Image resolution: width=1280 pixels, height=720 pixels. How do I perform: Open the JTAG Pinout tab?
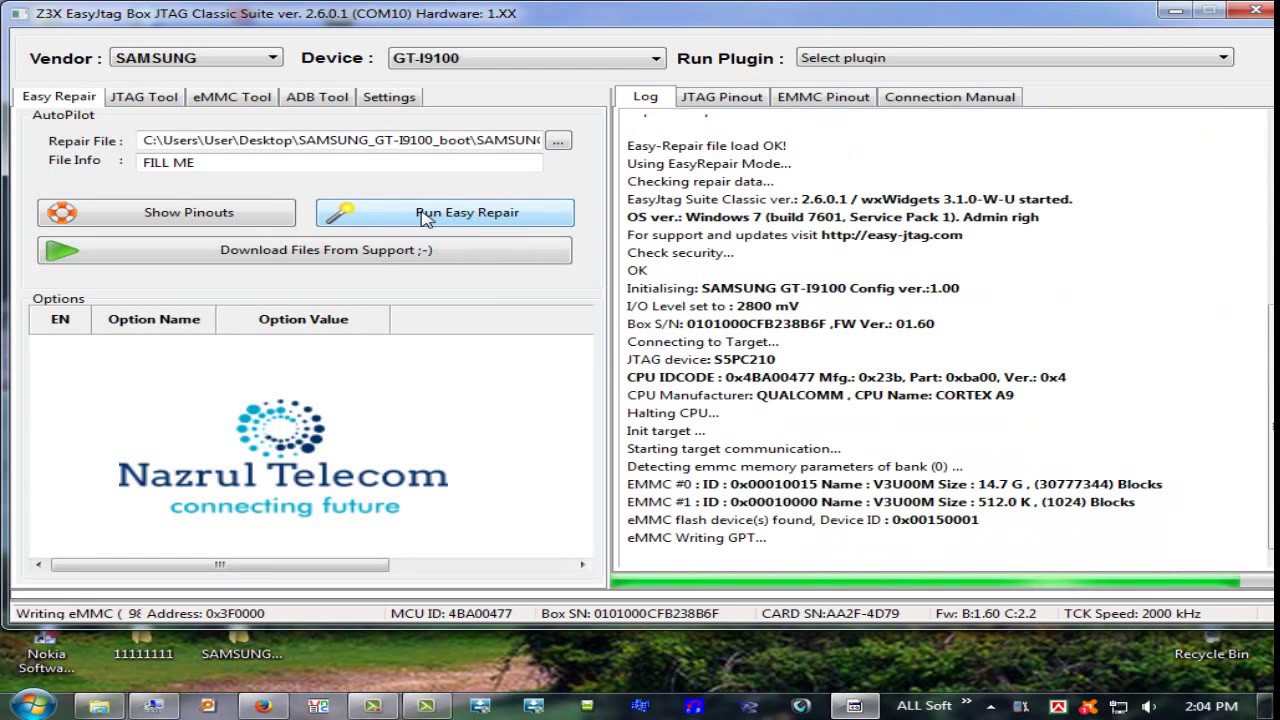721,97
